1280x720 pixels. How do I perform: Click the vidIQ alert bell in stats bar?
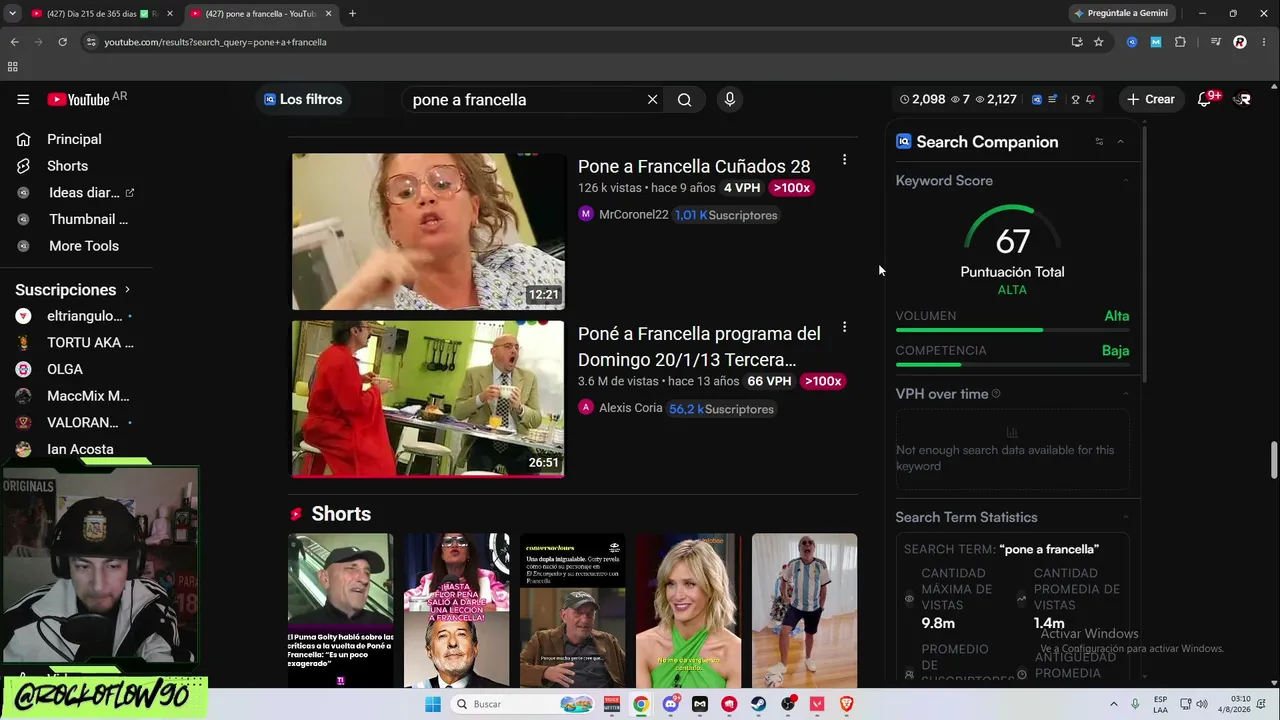(1090, 100)
